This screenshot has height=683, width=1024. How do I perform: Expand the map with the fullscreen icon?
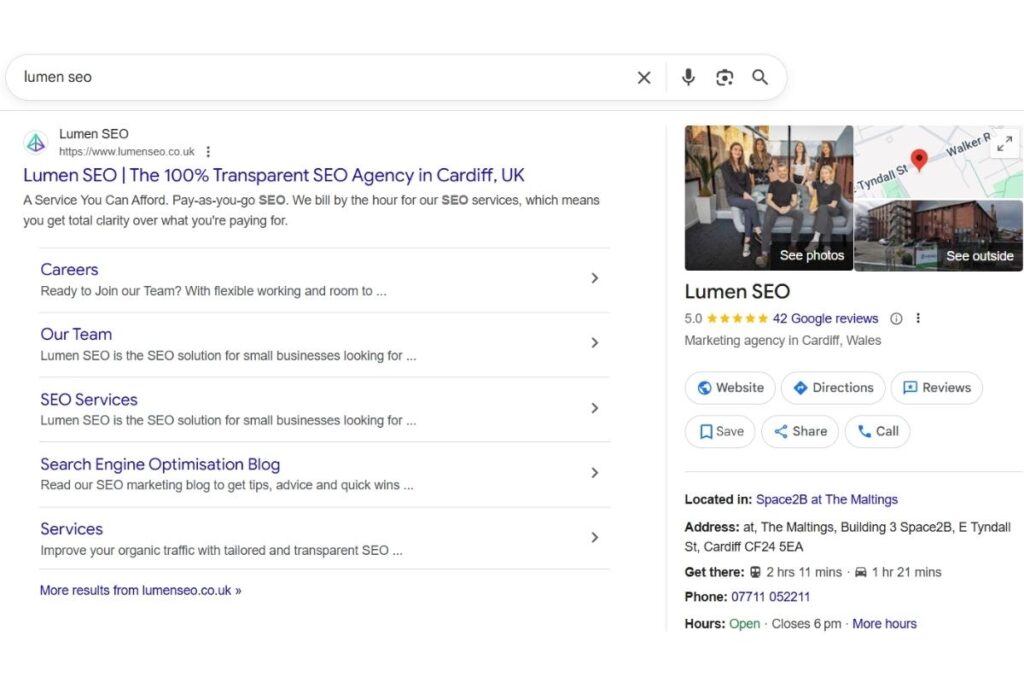click(1004, 143)
